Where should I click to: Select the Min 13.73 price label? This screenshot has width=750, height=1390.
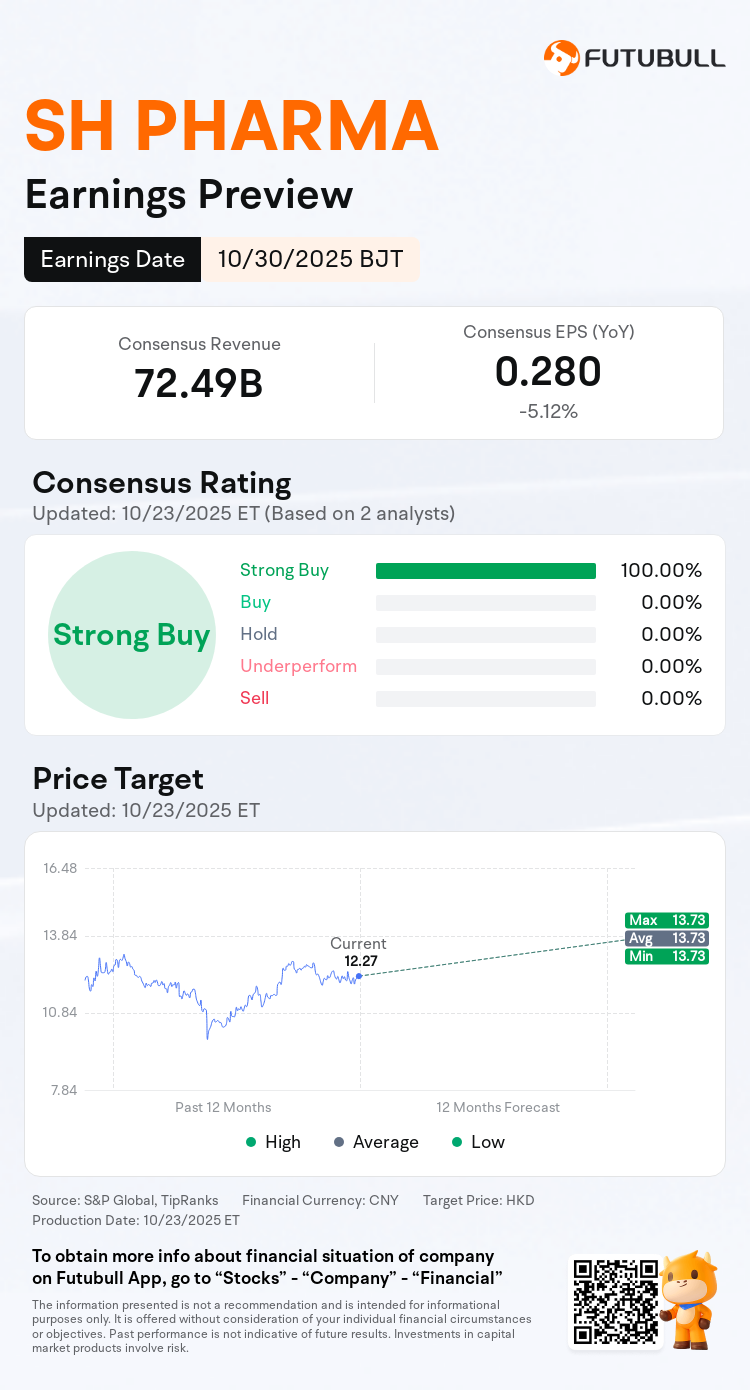pyautogui.click(x=666, y=956)
